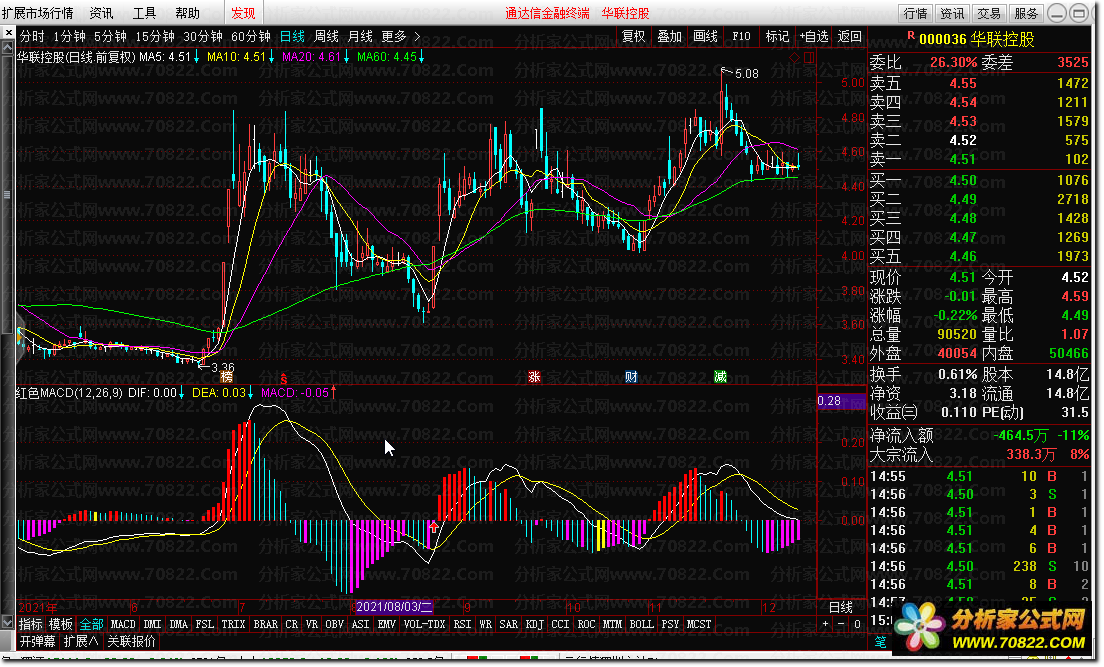Click the 资讯 button at top right
This screenshot has height=667, width=1104.
[952, 13]
